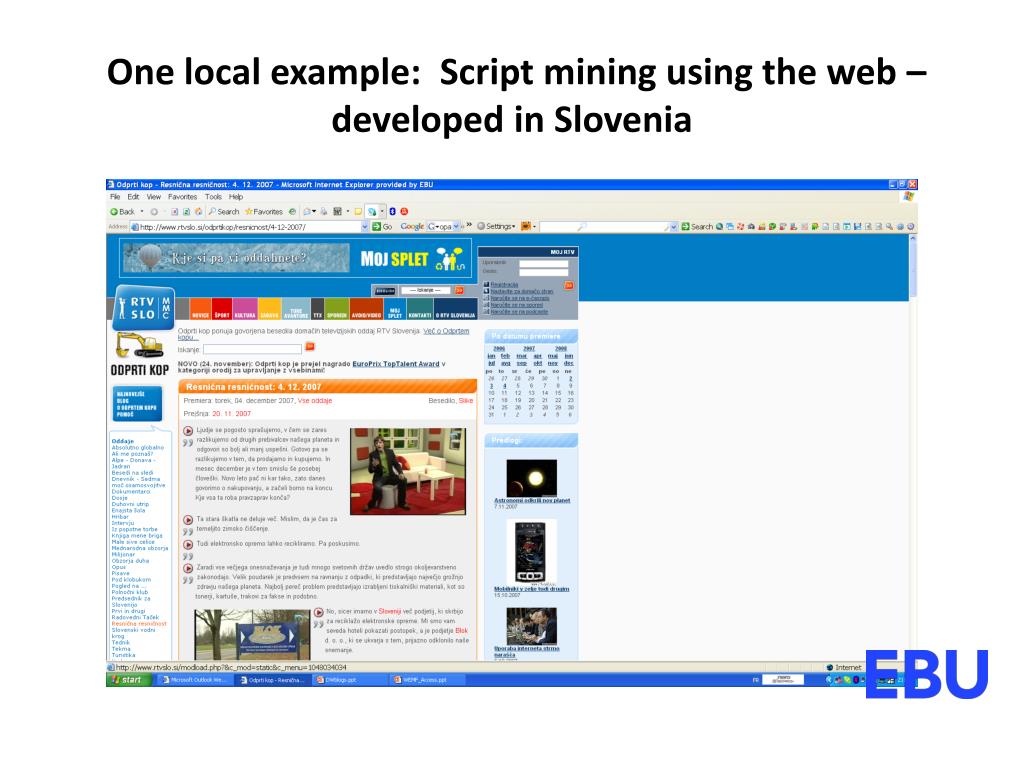Viewport: 1024px width, 768px height.
Task: Click the Windows Start button
Action: (129, 680)
